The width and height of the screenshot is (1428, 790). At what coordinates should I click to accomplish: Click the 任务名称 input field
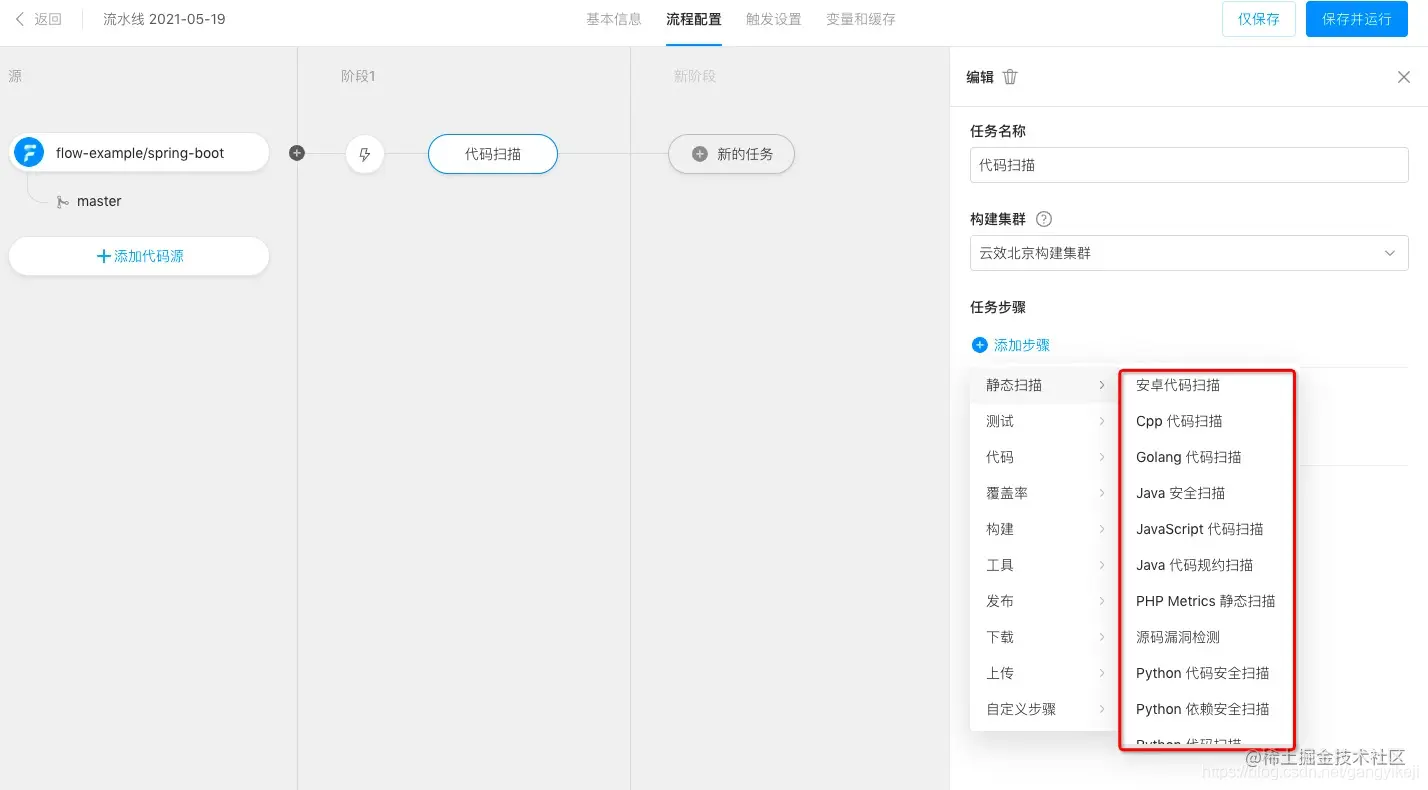pyautogui.click(x=1188, y=165)
